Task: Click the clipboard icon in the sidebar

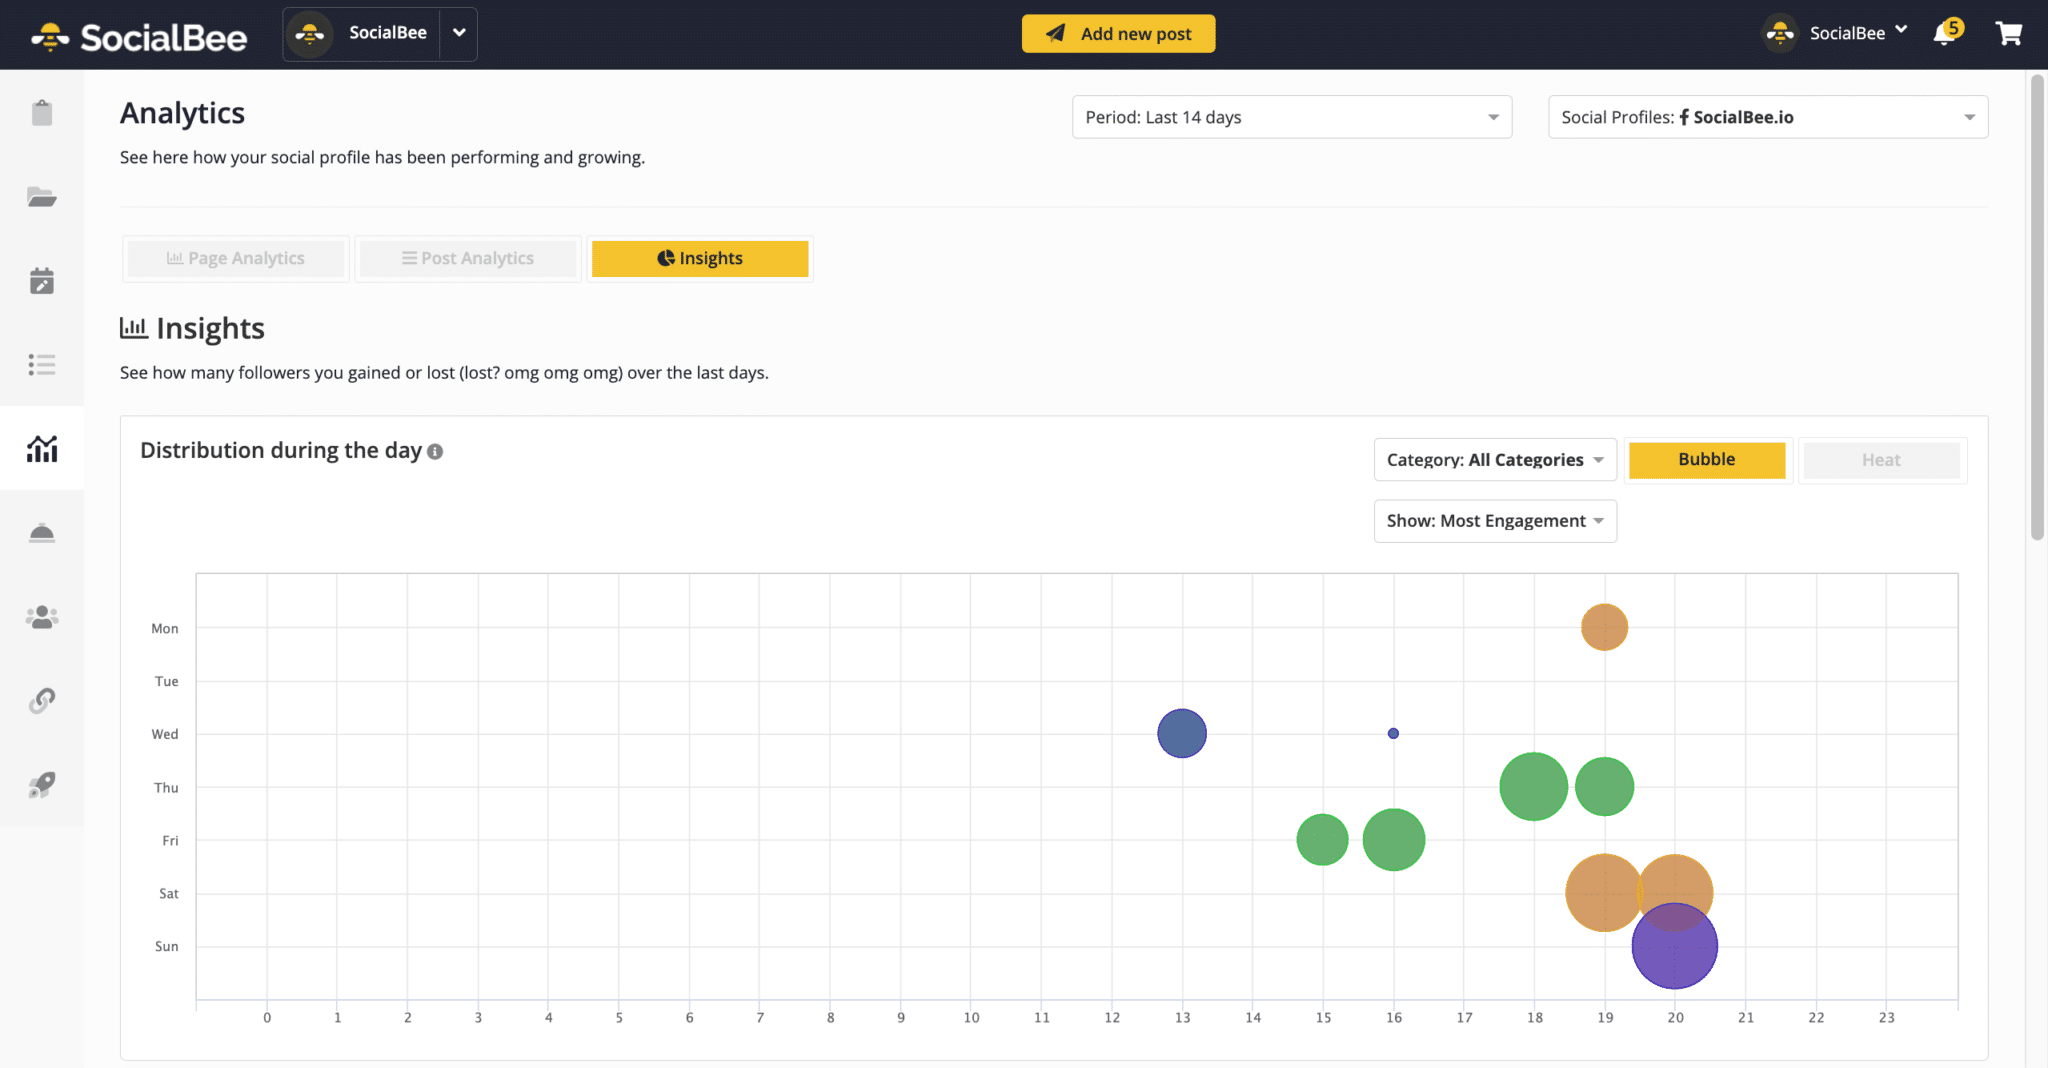Action: (x=42, y=113)
